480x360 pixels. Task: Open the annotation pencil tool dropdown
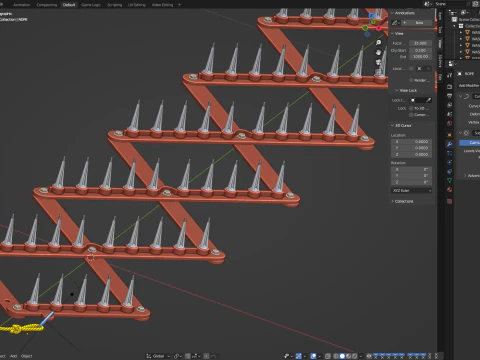coord(396,23)
